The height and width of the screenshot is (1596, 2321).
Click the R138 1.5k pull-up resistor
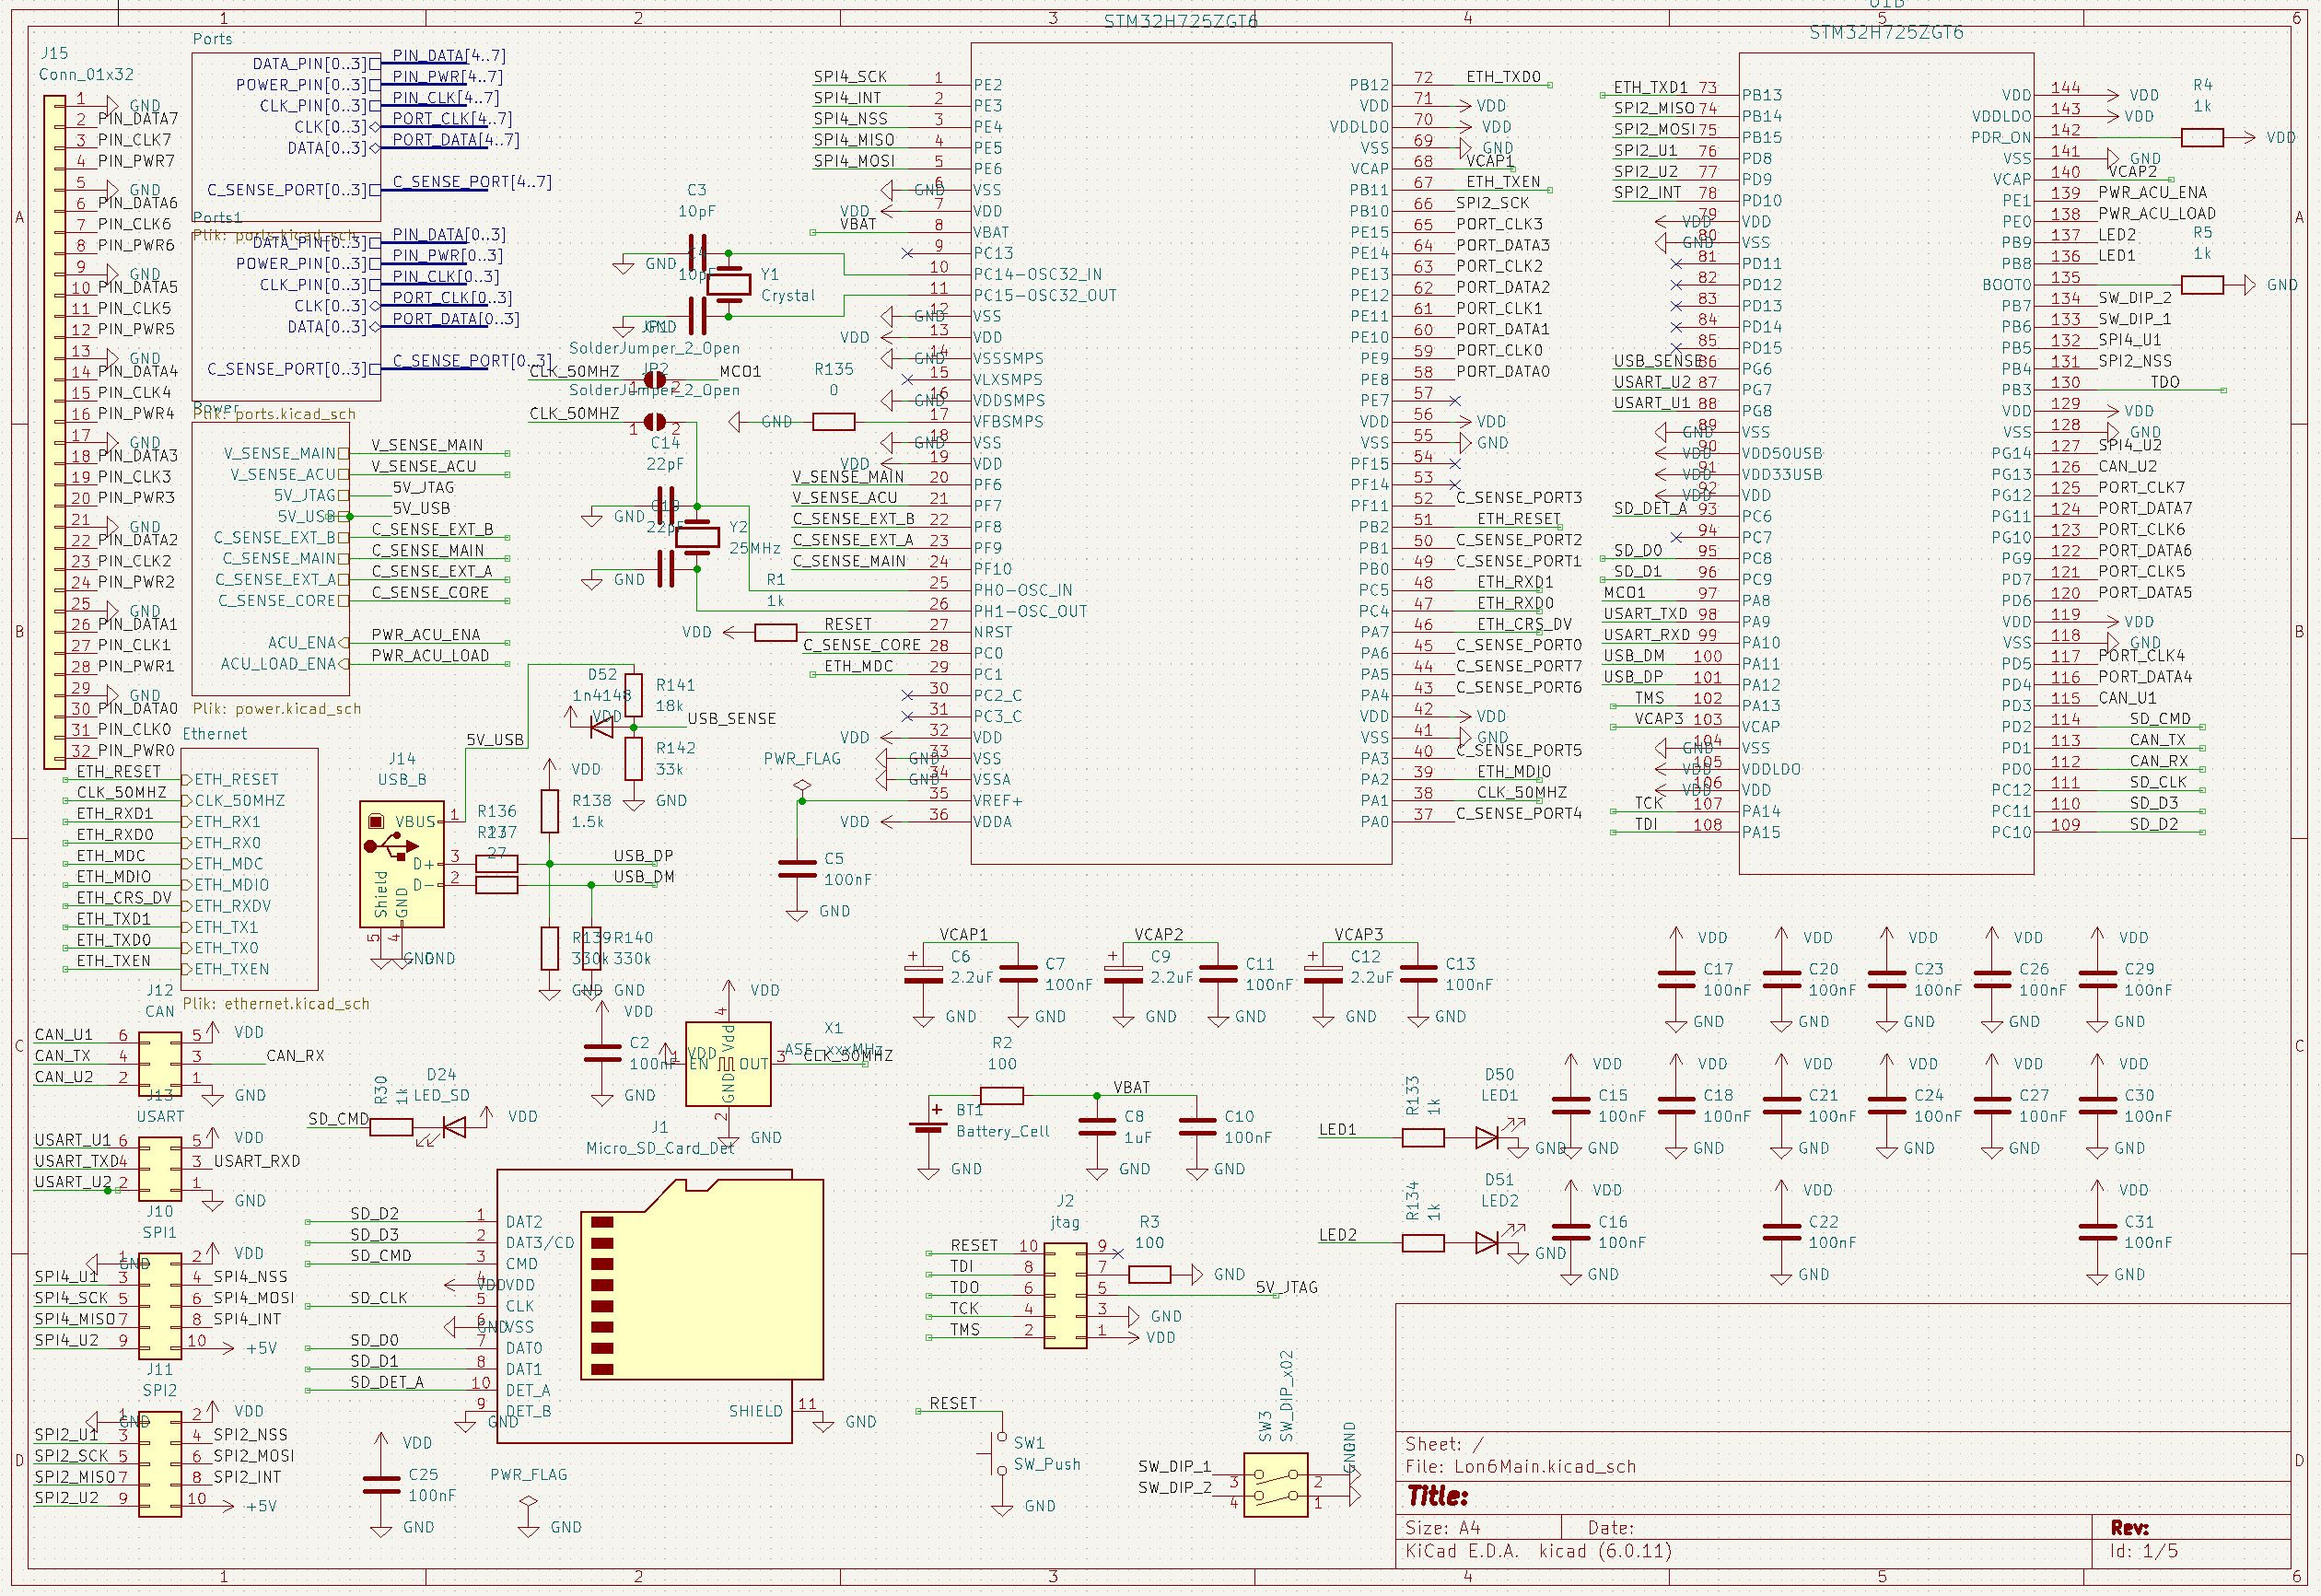click(549, 811)
